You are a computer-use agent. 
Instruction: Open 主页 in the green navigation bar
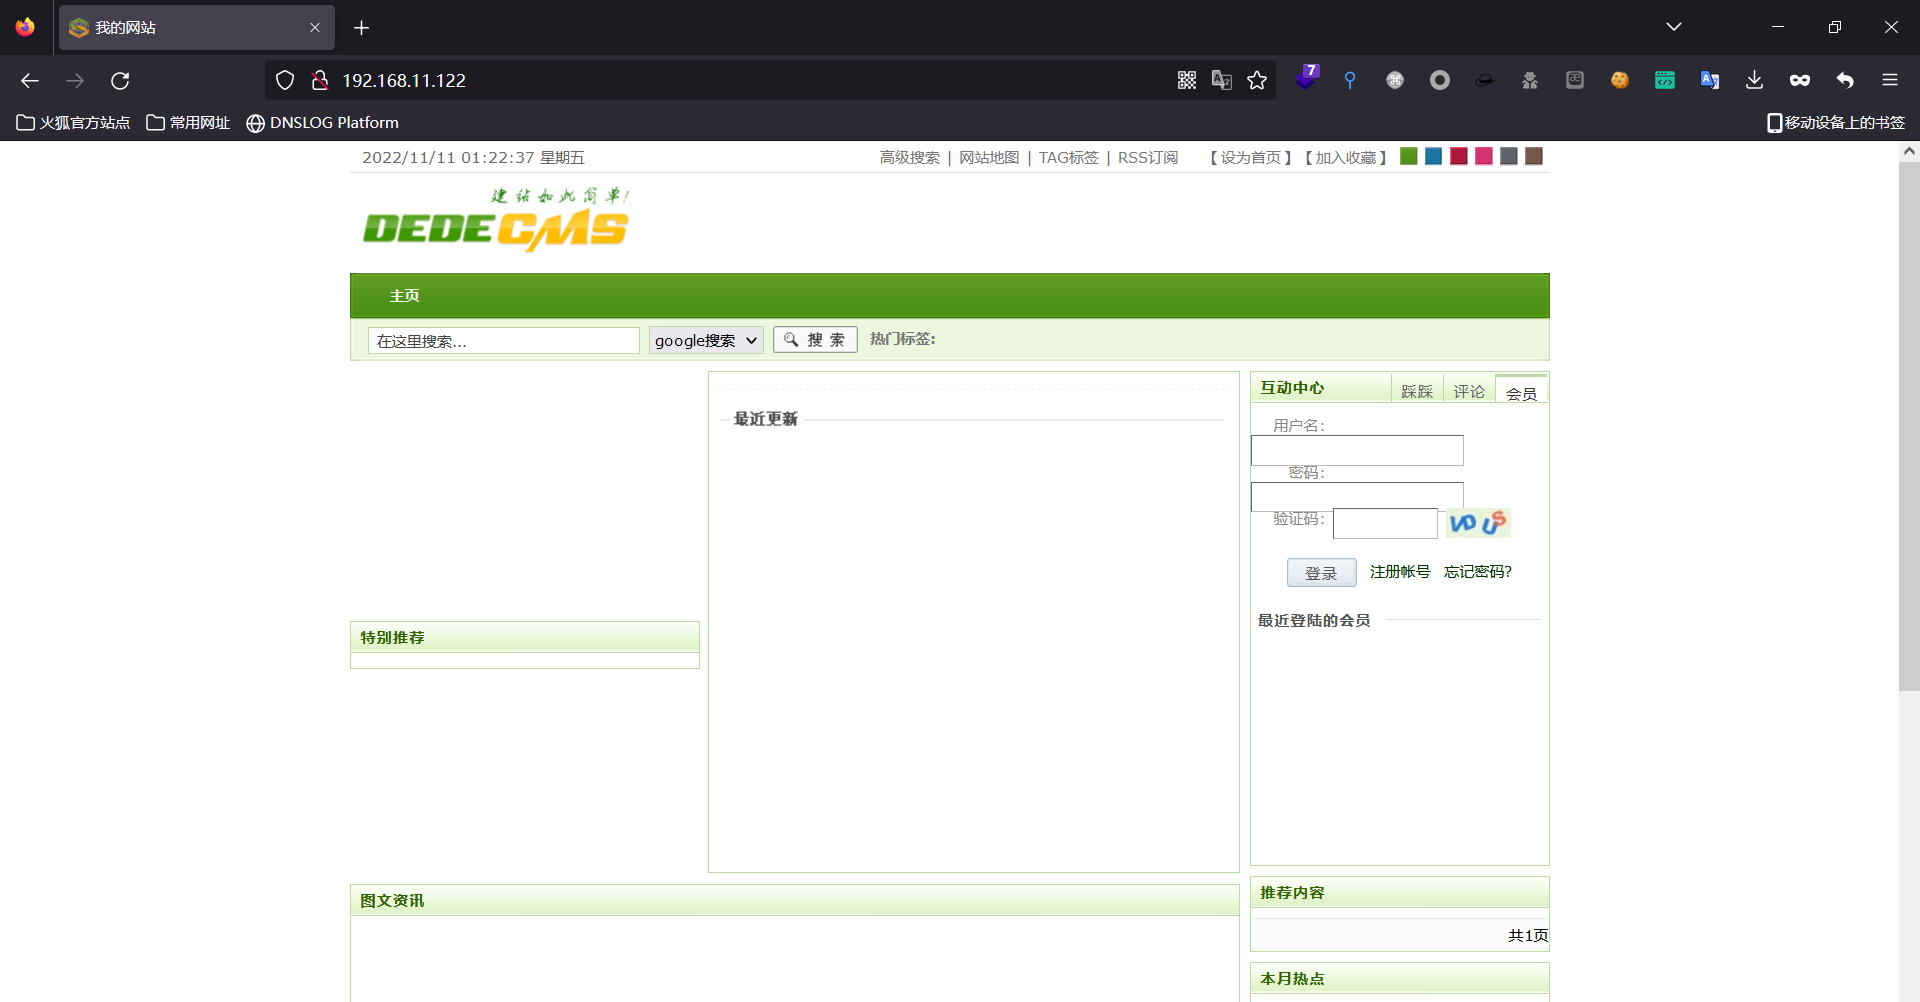click(404, 296)
